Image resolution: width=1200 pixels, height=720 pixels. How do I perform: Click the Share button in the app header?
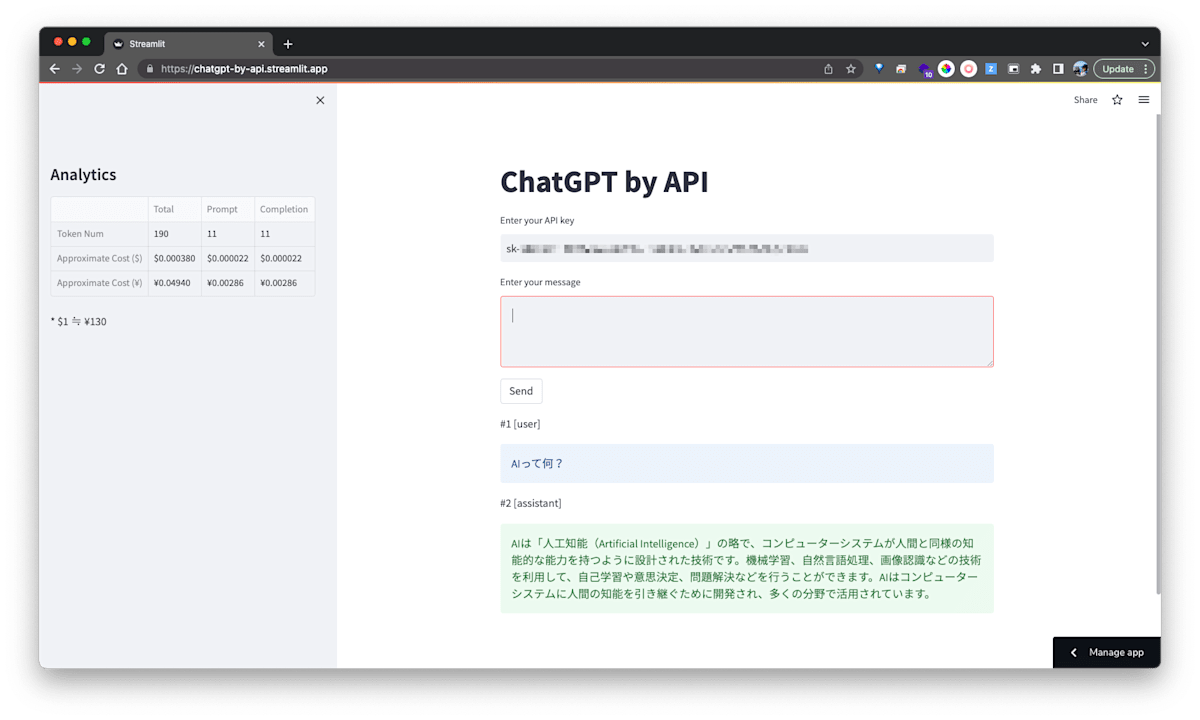(x=1085, y=100)
